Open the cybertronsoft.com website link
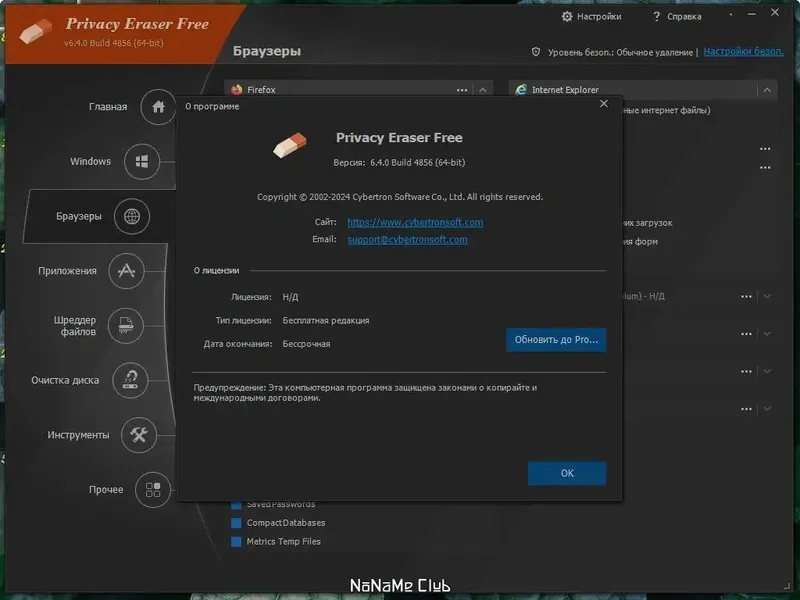 [x=415, y=222]
